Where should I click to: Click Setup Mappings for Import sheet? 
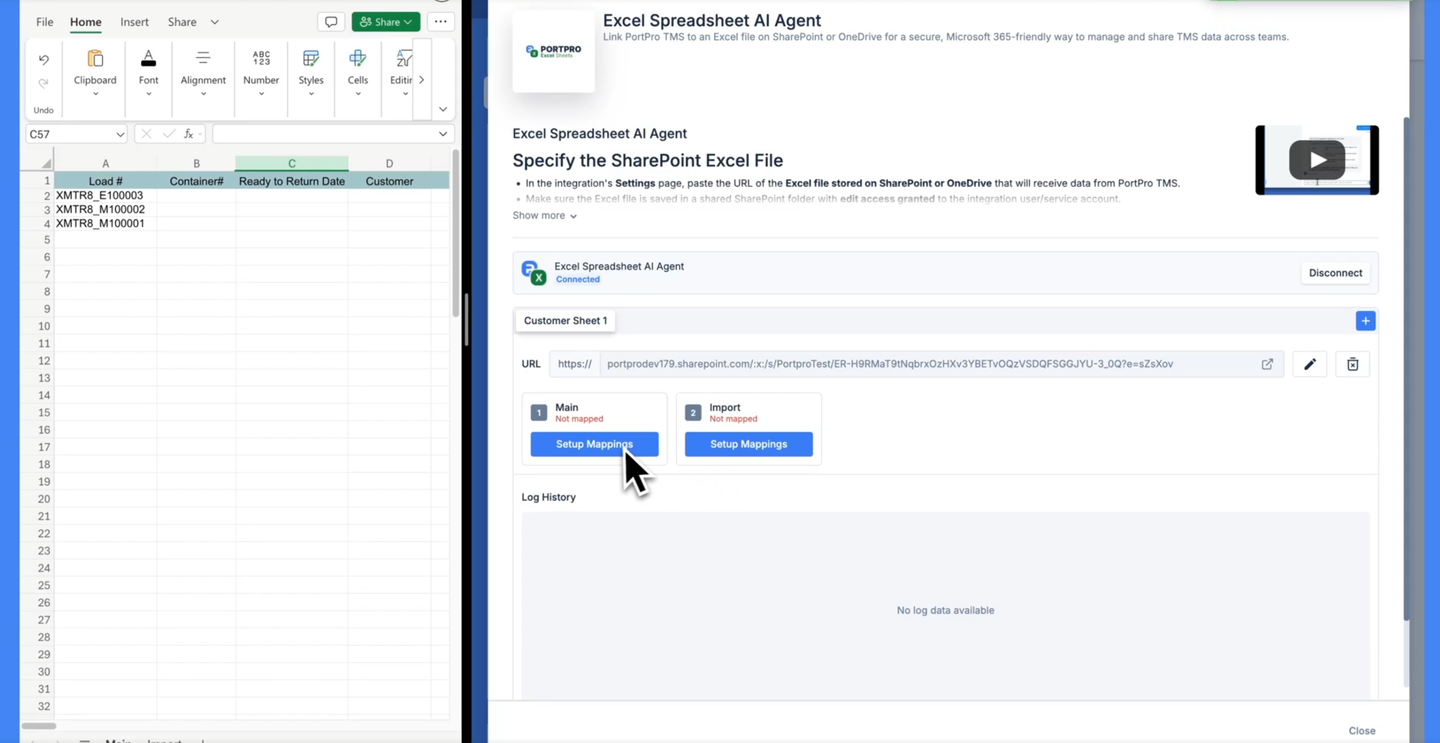pyautogui.click(x=749, y=444)
